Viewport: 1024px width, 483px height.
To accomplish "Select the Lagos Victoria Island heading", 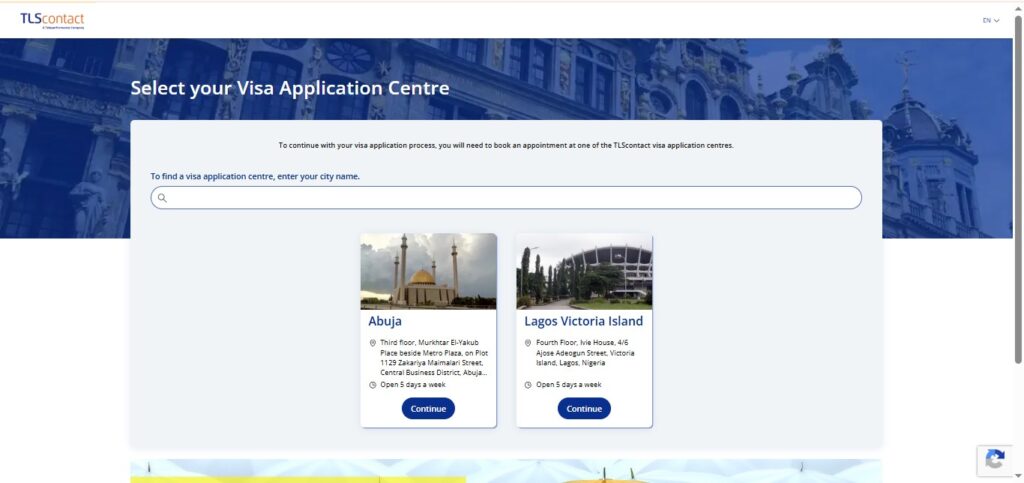I will 584,321.
